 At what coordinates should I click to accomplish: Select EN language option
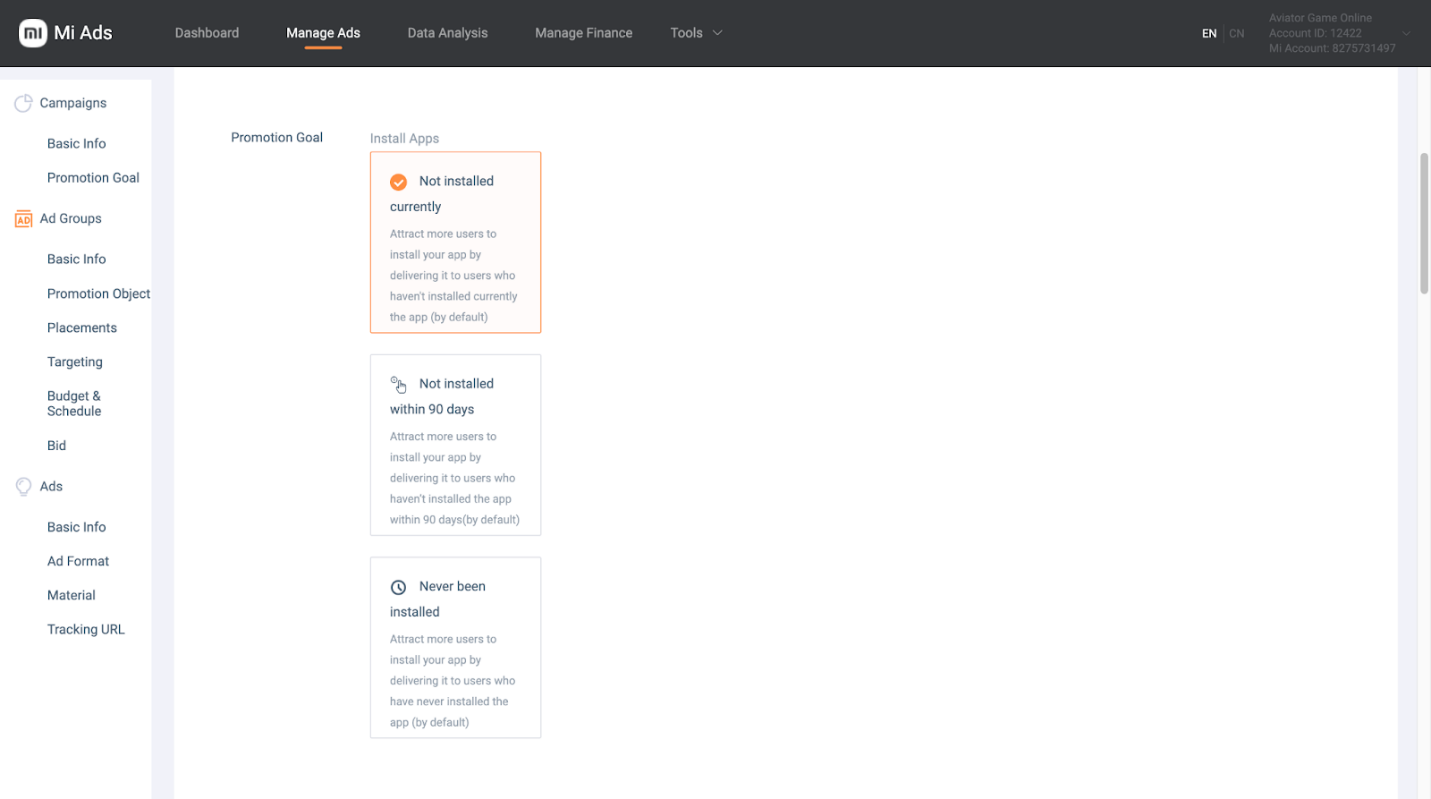1209,33
